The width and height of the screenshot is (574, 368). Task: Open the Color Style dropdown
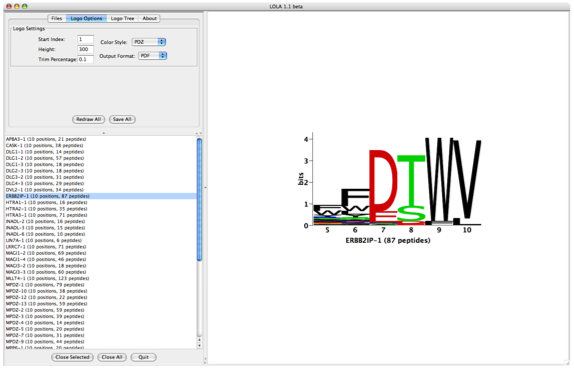tap(149, 42)
